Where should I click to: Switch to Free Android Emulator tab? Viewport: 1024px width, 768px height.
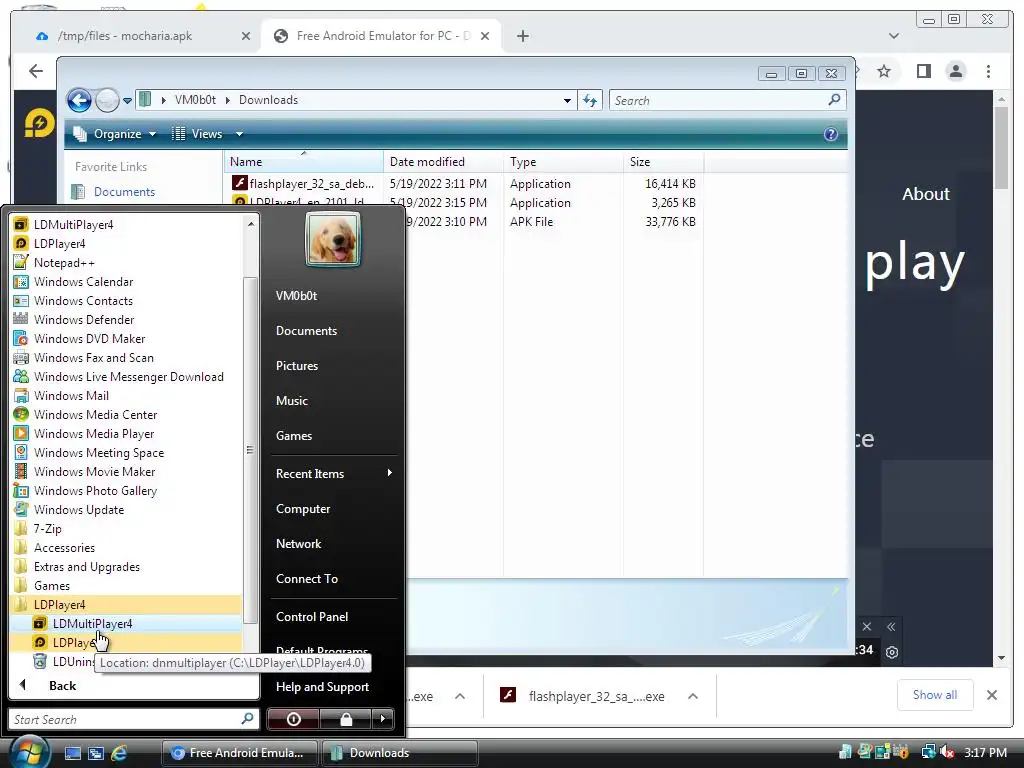pos(383,36)
